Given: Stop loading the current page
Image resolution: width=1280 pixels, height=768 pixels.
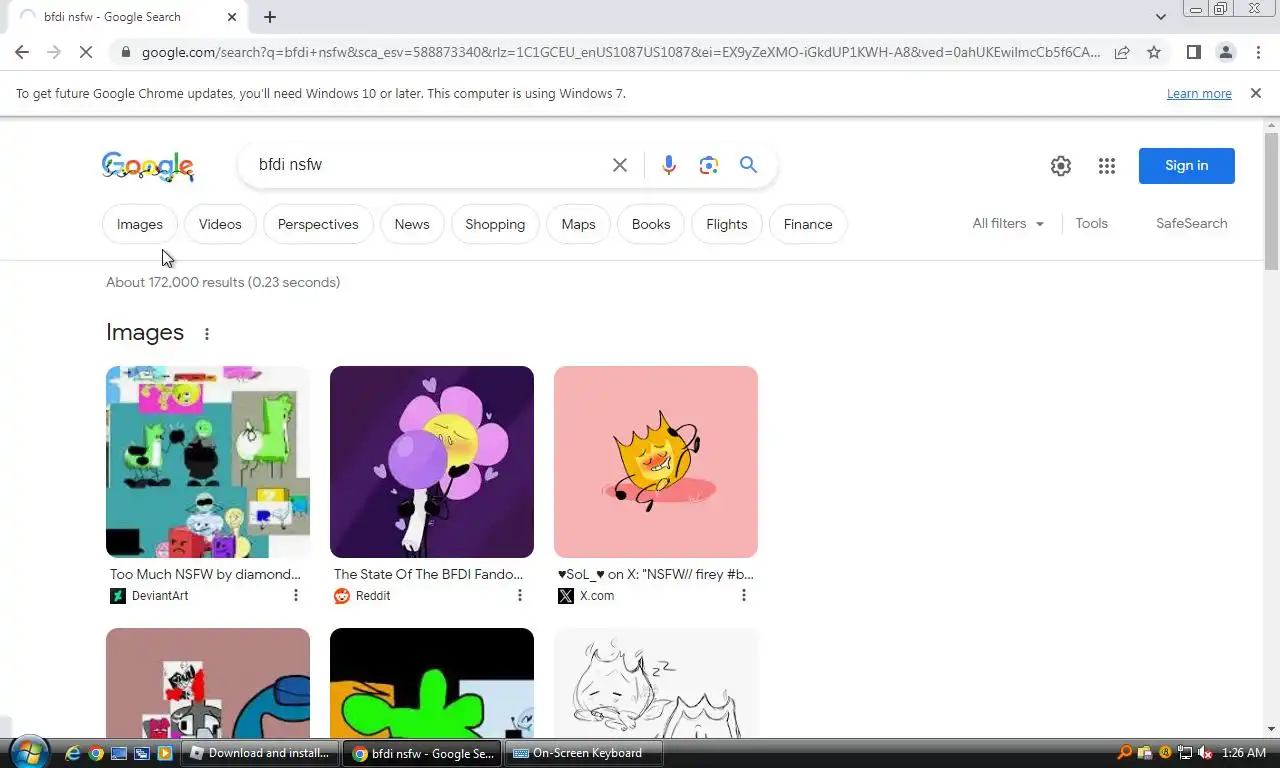Looking at the screenshot, I should tap(86, 52).
